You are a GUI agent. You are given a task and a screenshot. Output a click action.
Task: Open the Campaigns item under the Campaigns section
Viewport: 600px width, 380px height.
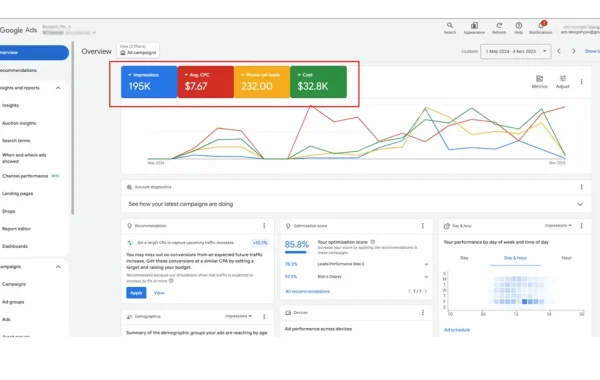(14, 284)
